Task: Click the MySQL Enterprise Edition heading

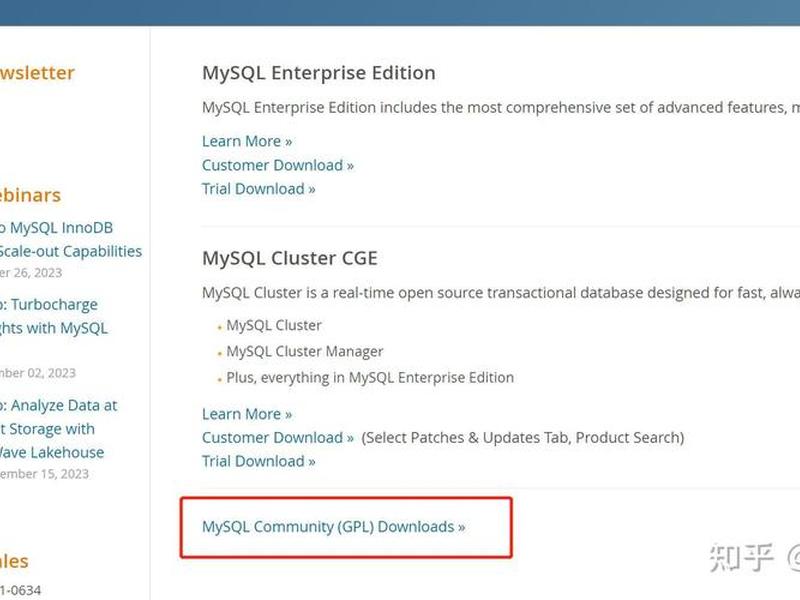Action: (319, 73)
